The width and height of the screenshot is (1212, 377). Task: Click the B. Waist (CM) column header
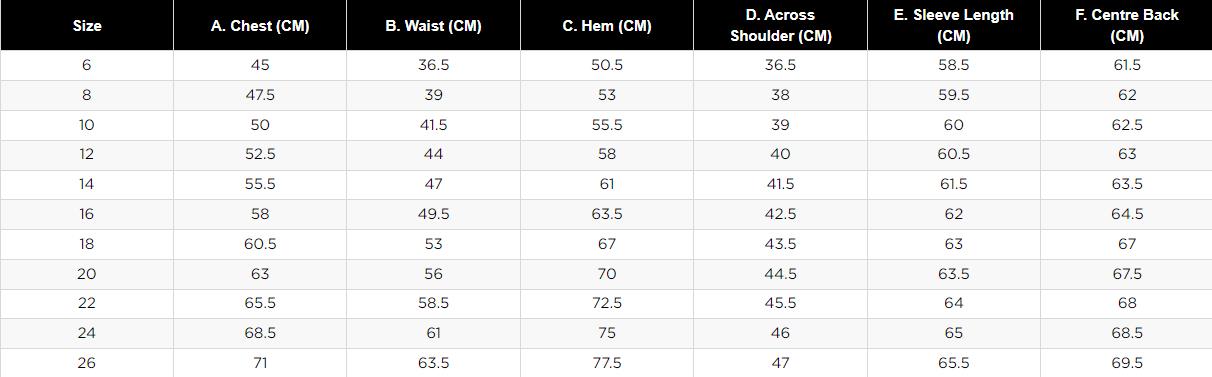click(433, 26)
